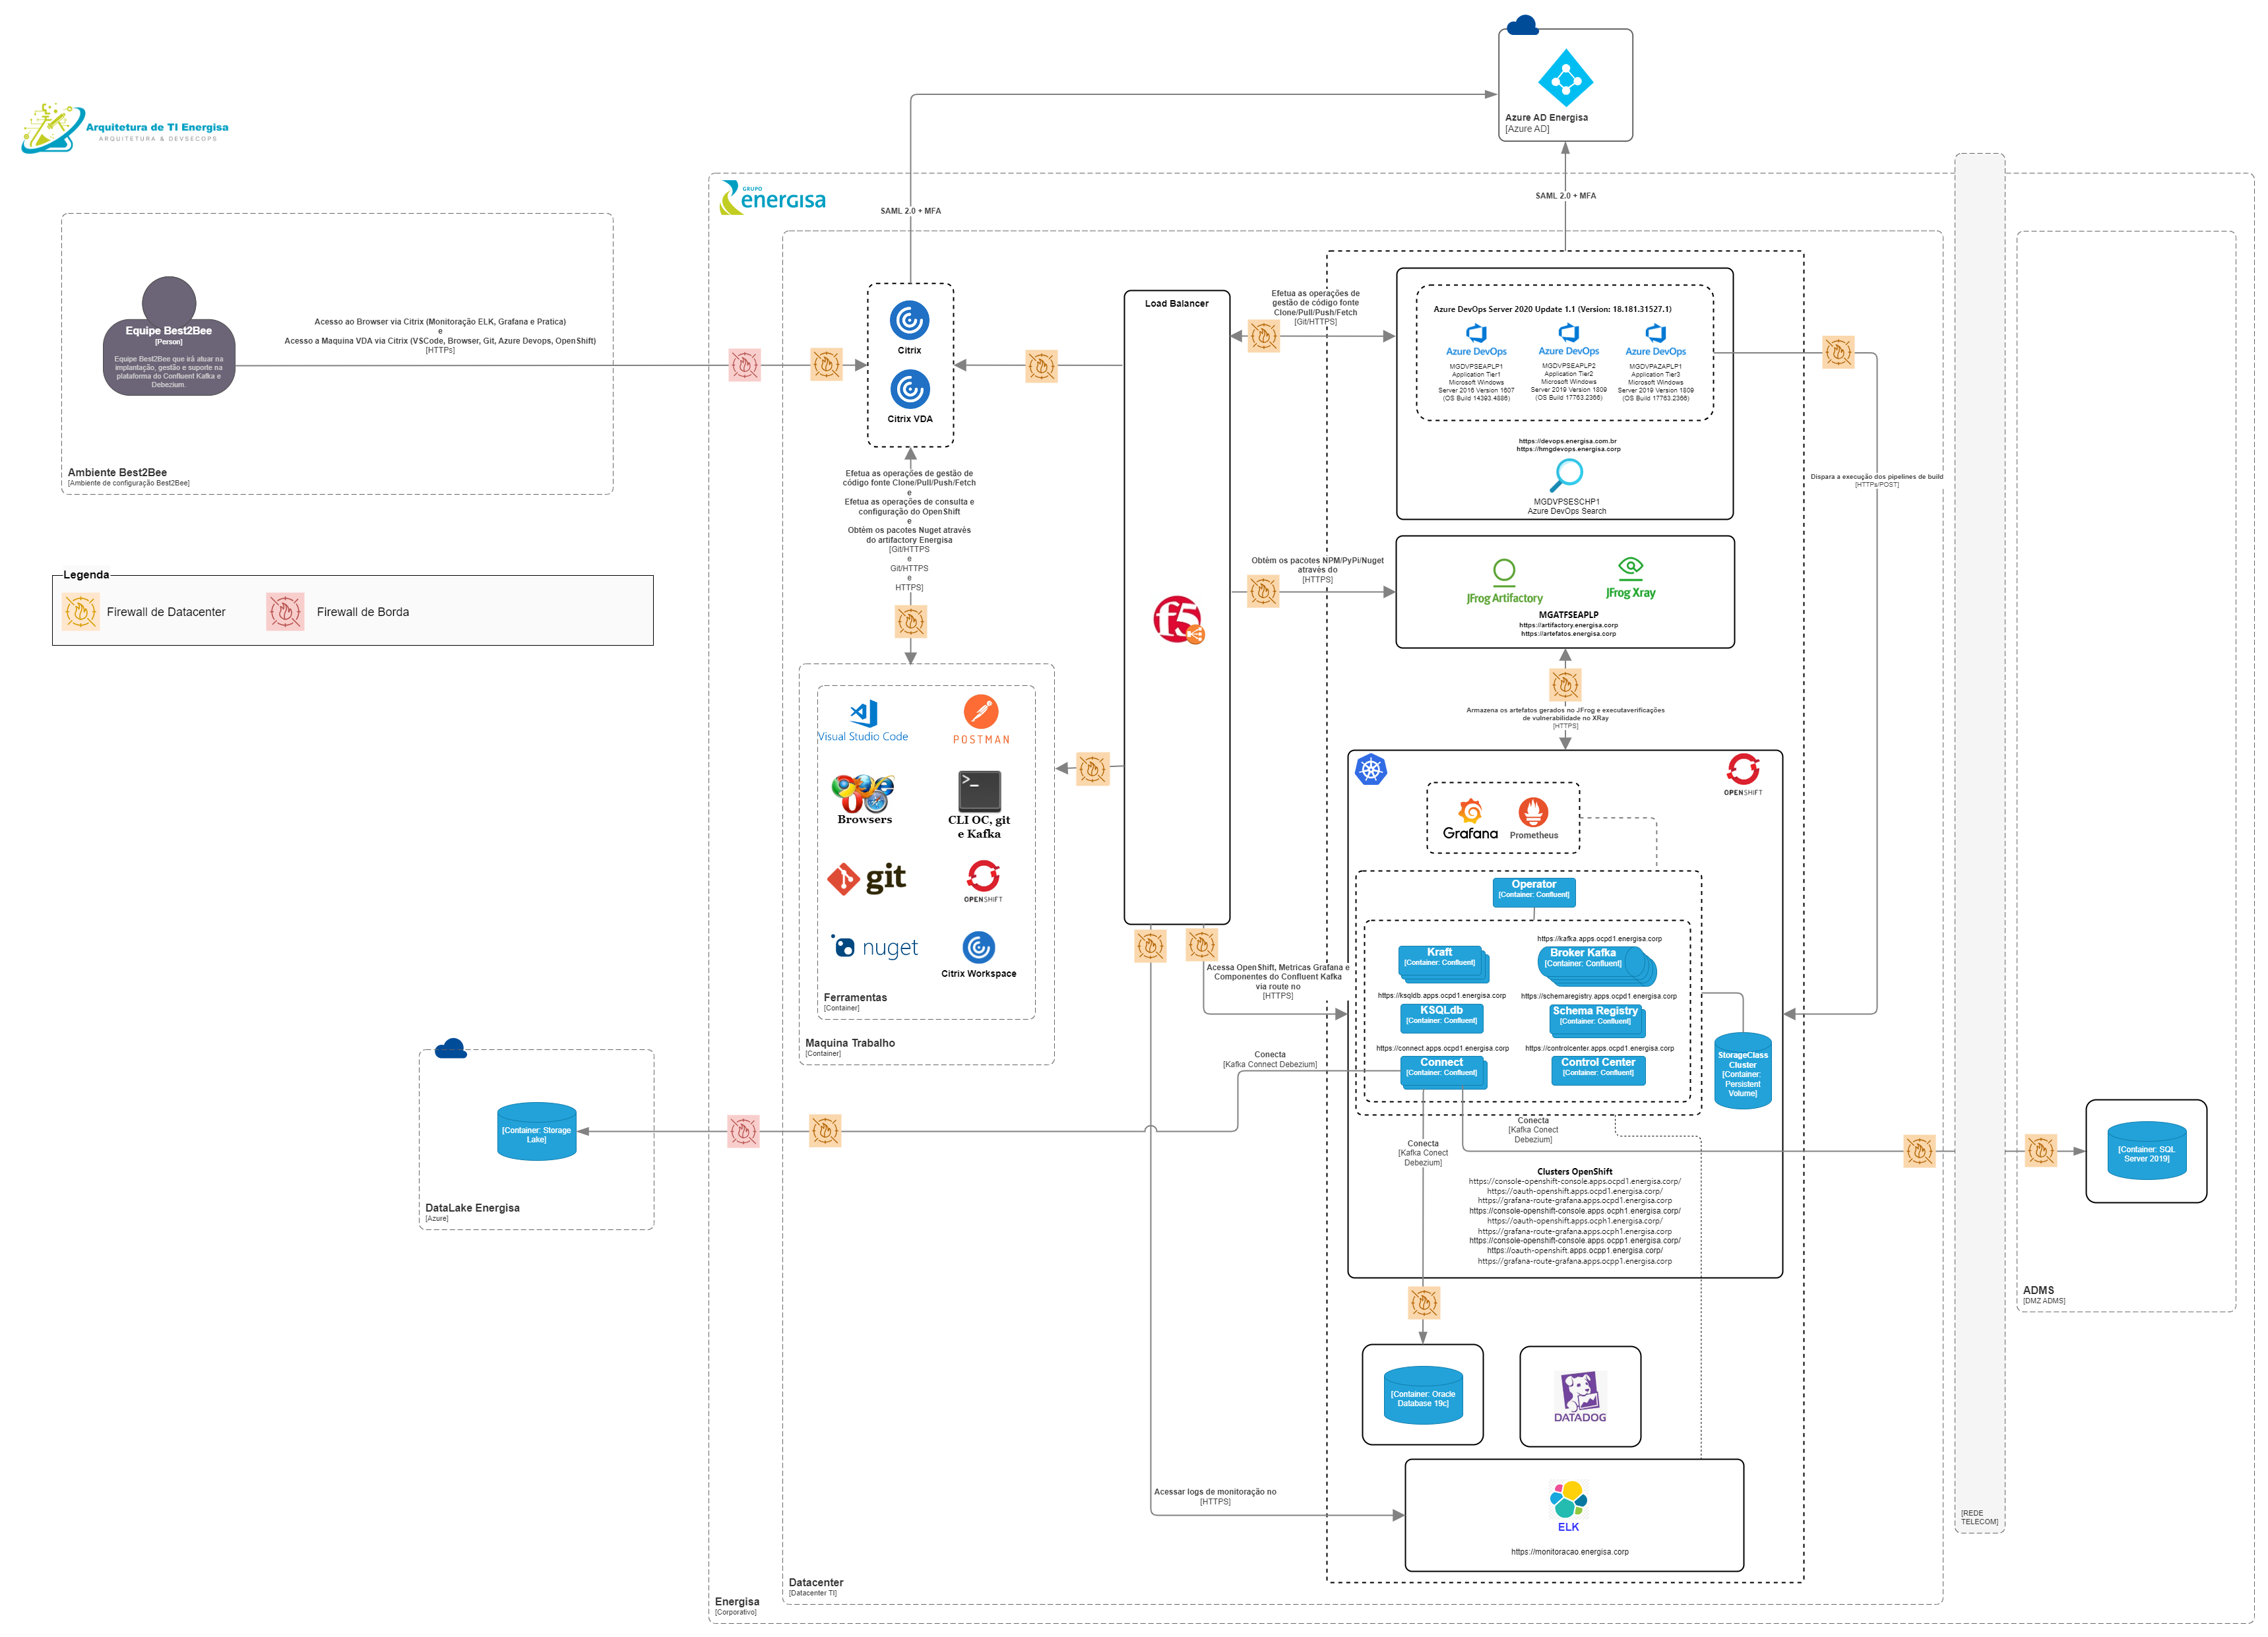The image size is (2268, 1637).
Task: Click the Legenda title
Action: [86, 574]
